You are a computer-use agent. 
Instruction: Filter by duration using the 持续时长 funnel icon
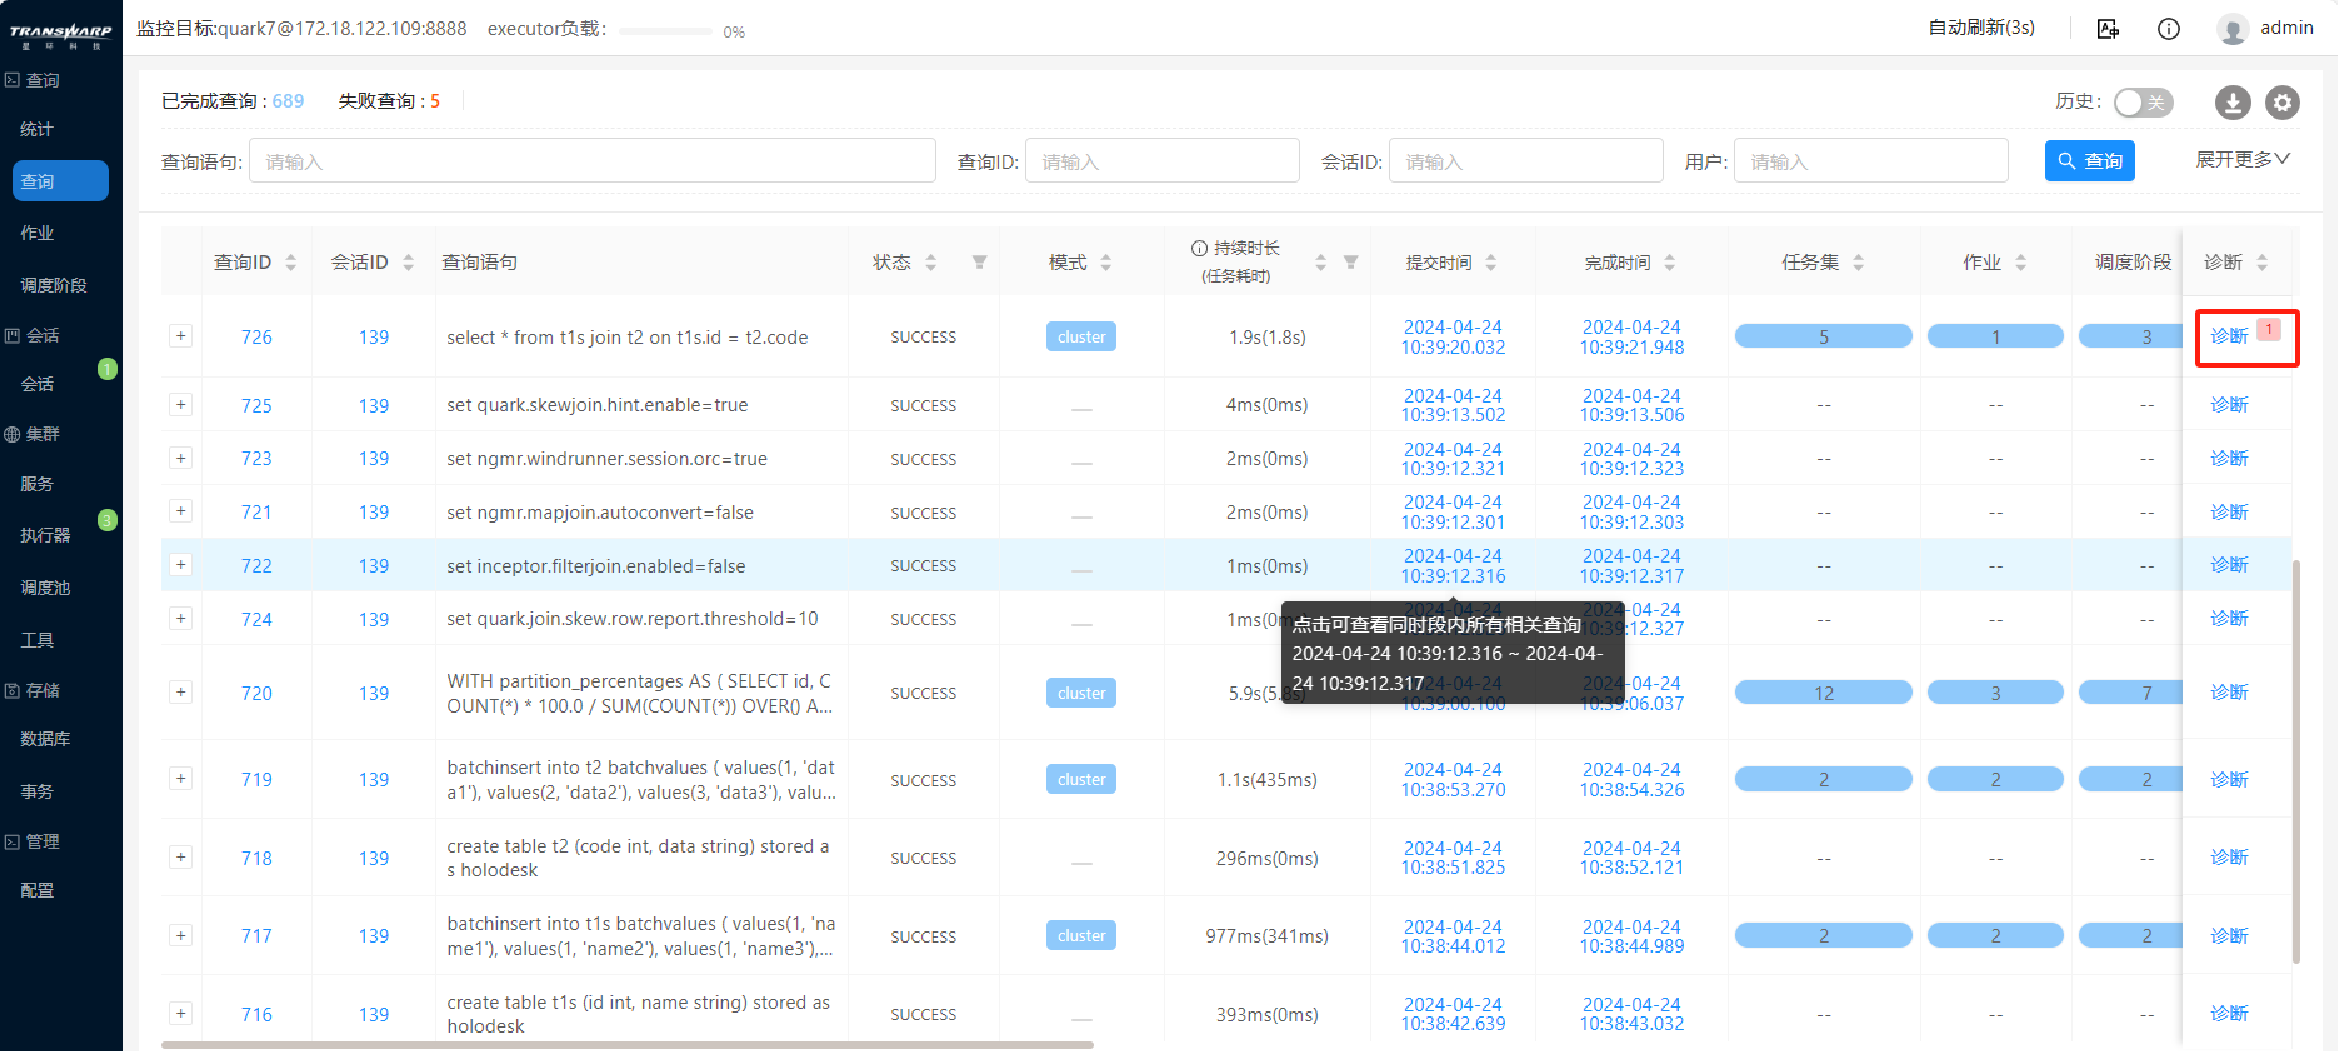[x=1350, y=262]
